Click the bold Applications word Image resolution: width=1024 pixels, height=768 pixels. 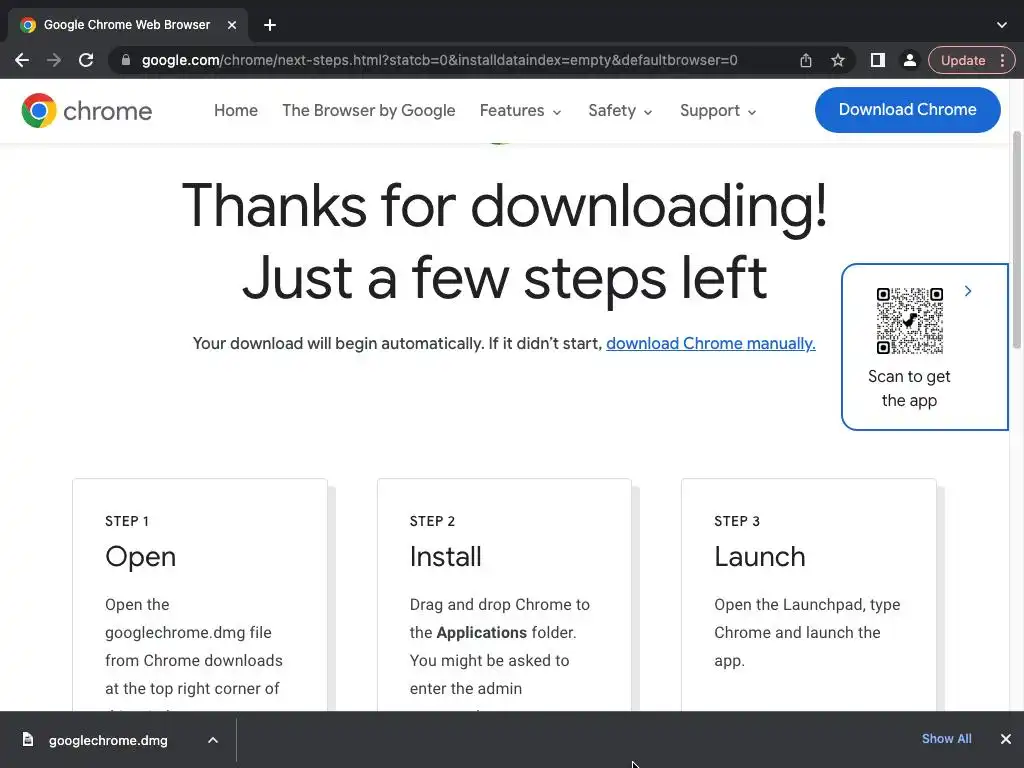pyautogui.click(x=481, y=633)
